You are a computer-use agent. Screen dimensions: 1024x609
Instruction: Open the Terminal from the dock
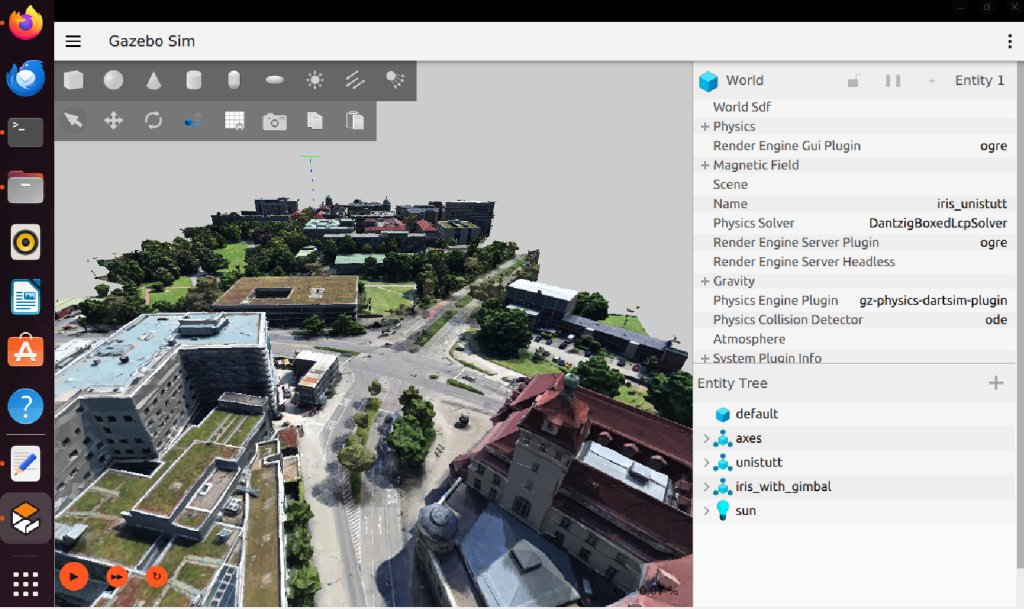[x=25, y=133]
